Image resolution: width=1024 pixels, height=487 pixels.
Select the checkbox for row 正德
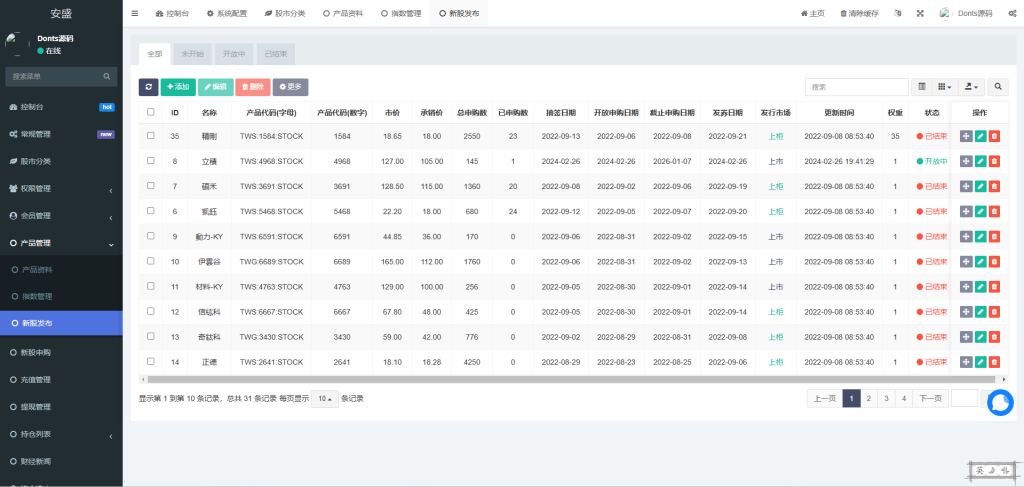[151, 361]
